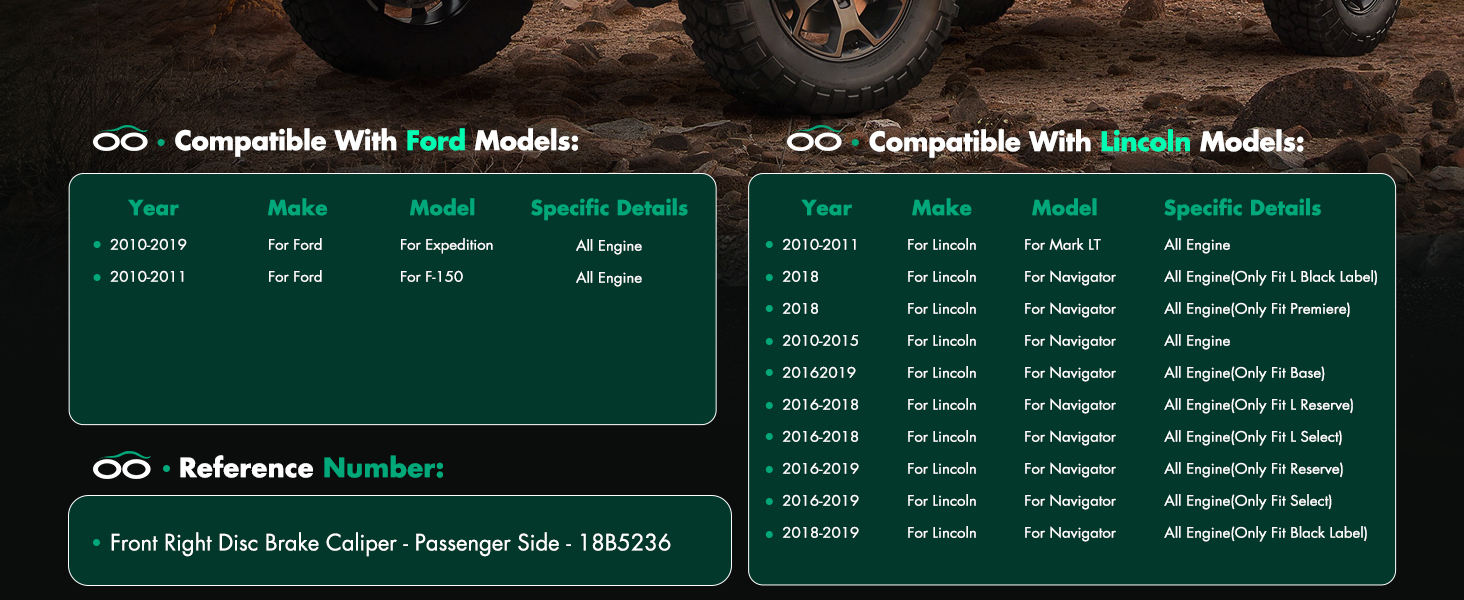Image resolution: width=1464 pixels, height=600 pixels.
Task: Click the "For Mark LT" model entry
Action: coord(1062,245)
